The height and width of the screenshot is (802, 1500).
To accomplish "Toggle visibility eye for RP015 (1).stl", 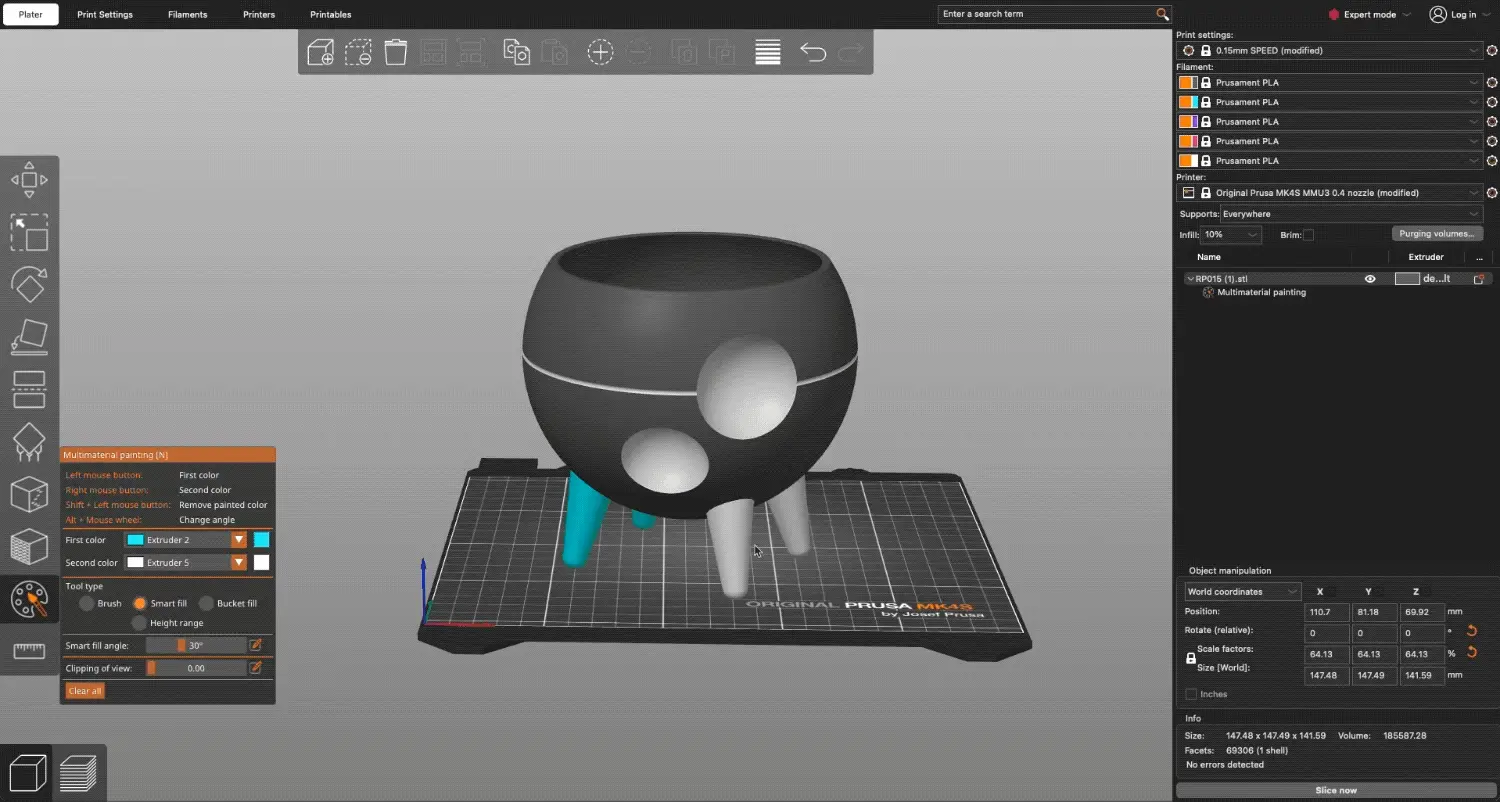I will (1370, 279).
